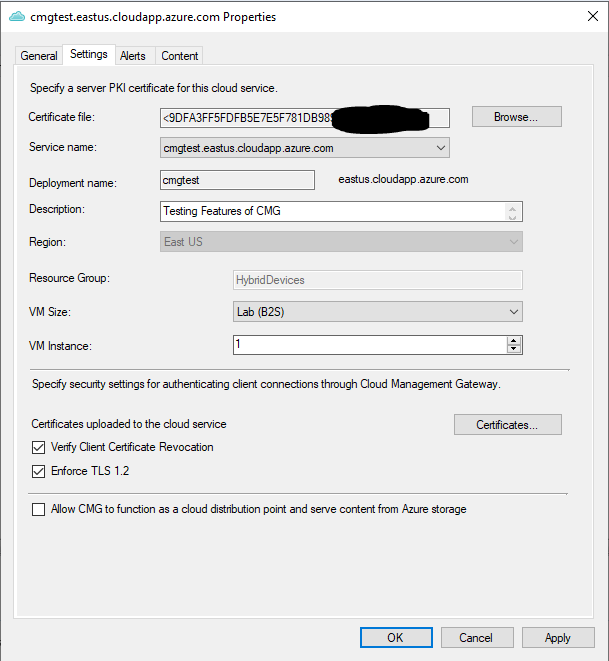Uncheck Verify Client Certificate Revocation
This screenshot has width=609, height=661.
pos(38,447)
